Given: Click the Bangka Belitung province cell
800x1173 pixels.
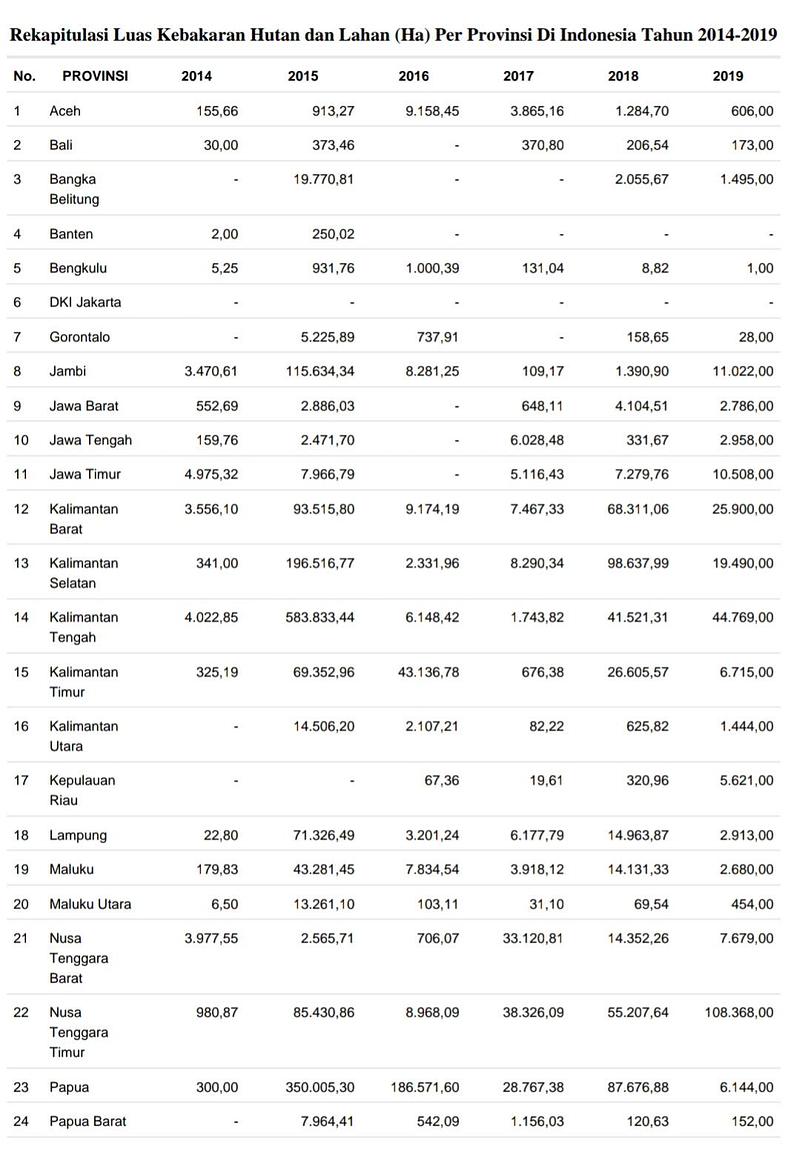Looking at the screenshot, I should [x=74, y=189].
